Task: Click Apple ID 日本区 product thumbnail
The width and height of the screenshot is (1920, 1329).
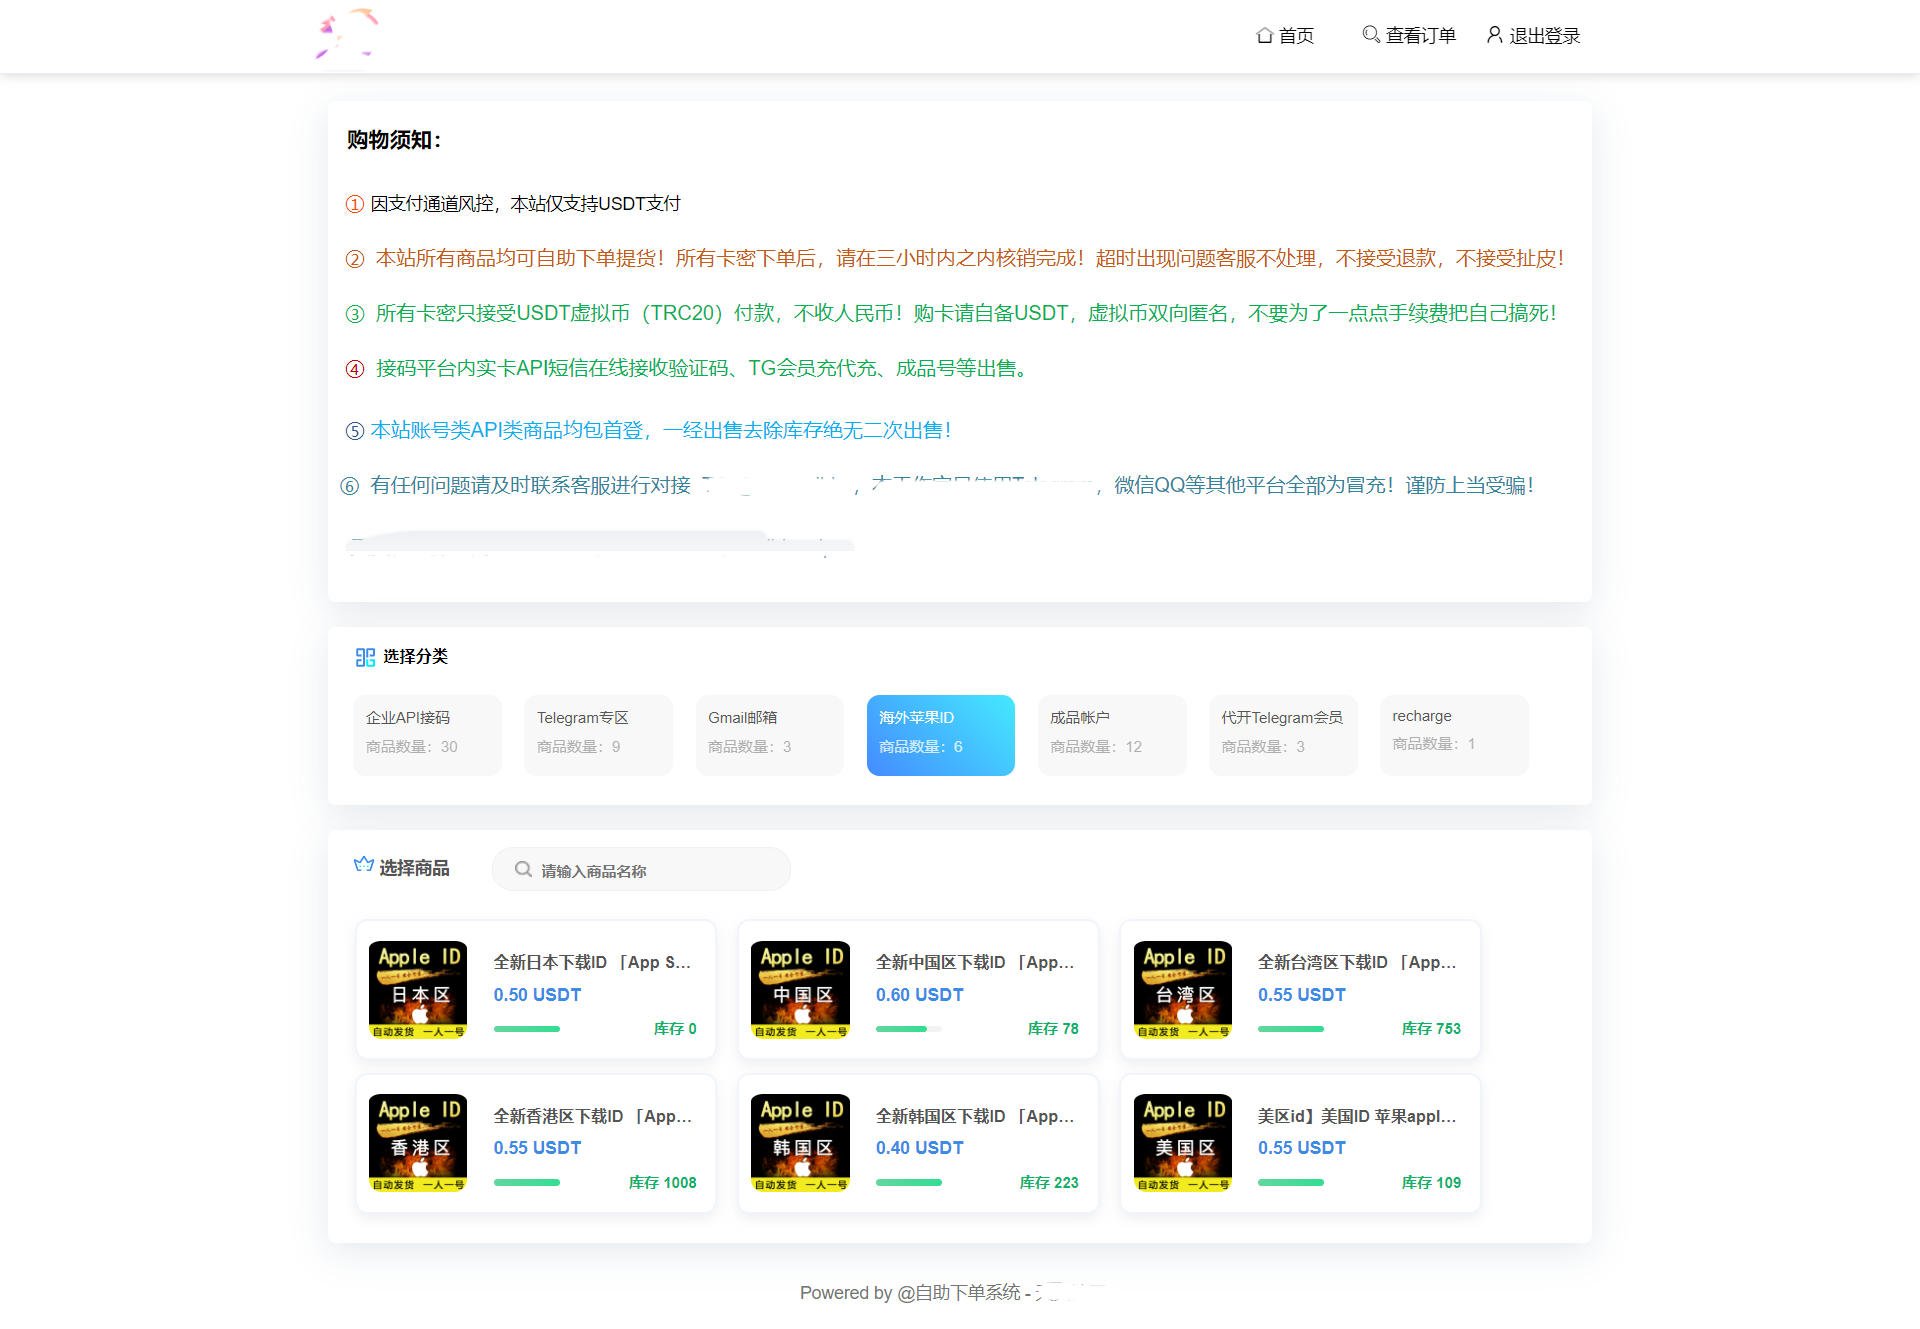Action: click(x=418, y=989)
